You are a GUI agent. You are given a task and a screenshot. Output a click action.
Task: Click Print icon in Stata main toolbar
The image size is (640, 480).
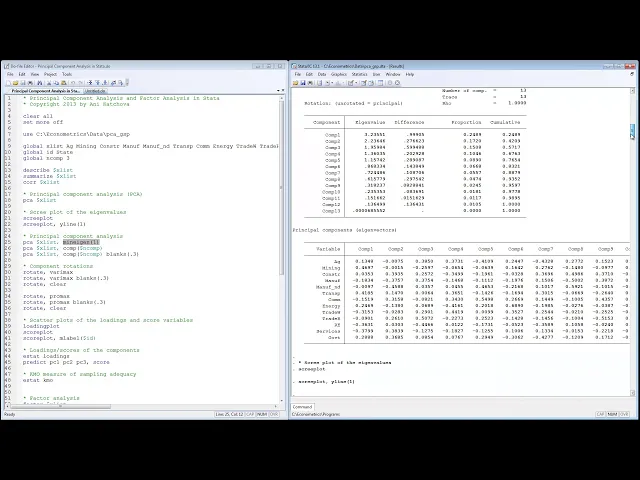point(310,82)
